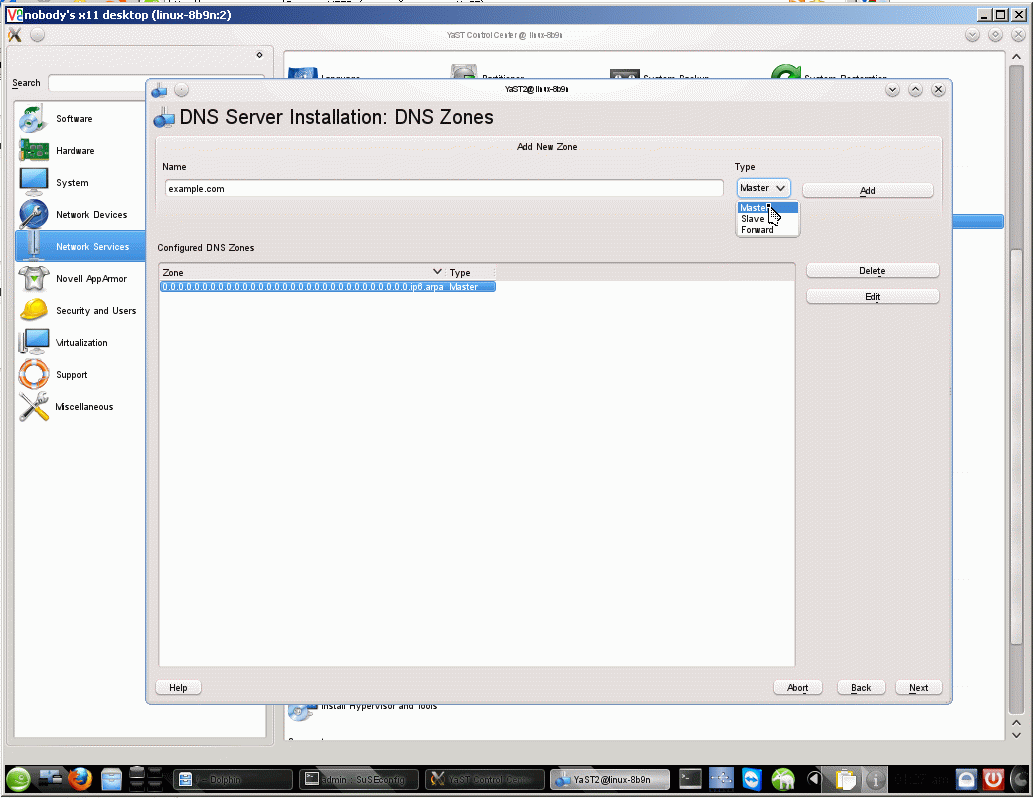Click the zone Name input field
Screen dimensions: 1033x798
click(443, 188)
